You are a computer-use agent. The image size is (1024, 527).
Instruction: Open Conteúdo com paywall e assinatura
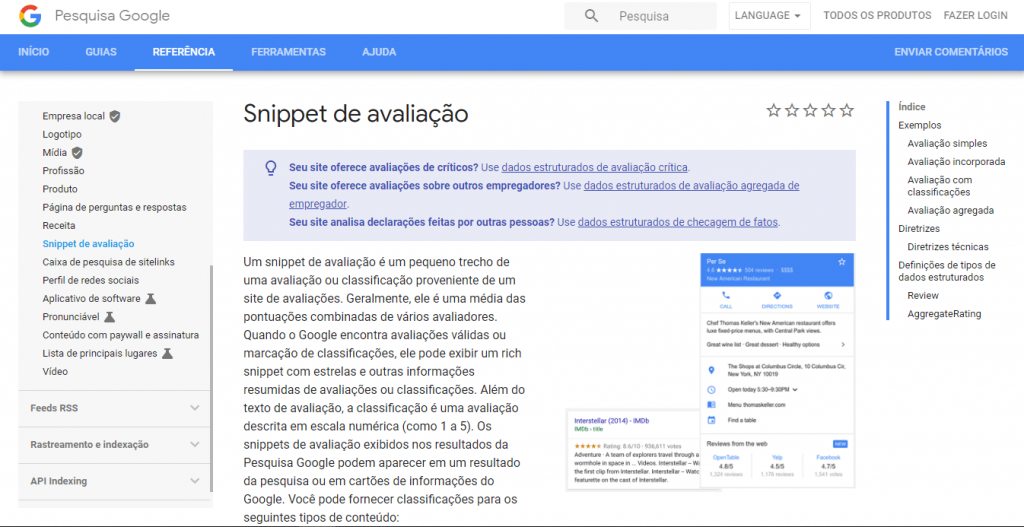tap(121, 335)
